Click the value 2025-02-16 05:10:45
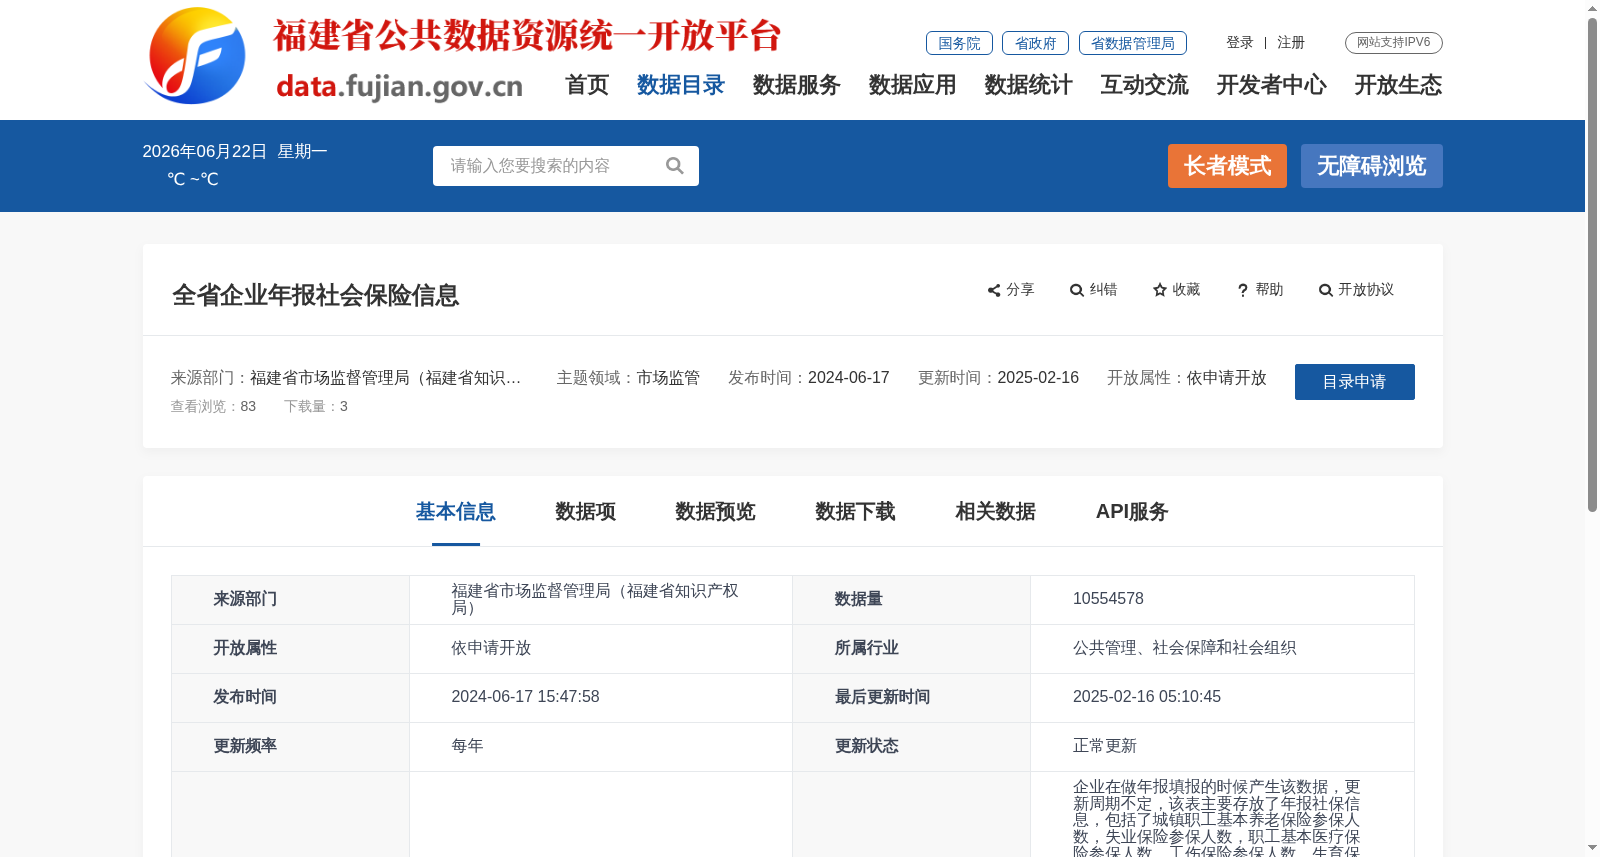 point(1147,697)
